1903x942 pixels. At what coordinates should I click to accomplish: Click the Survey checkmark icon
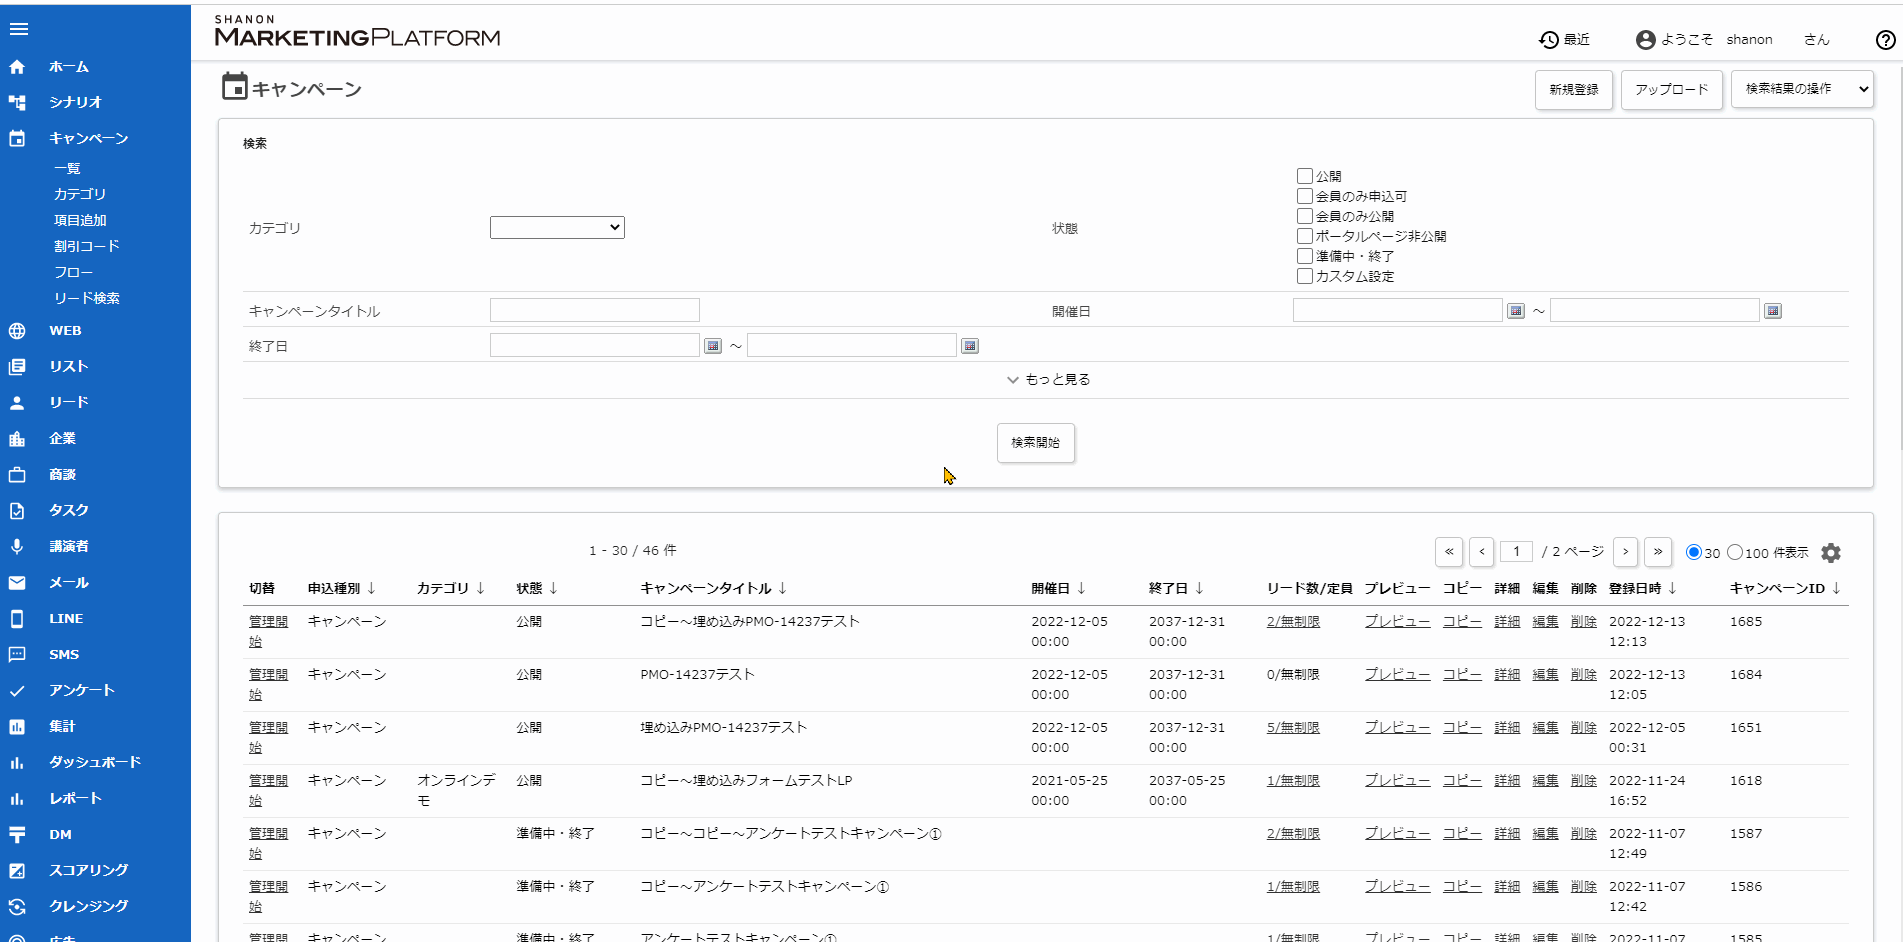click(17, 691)
